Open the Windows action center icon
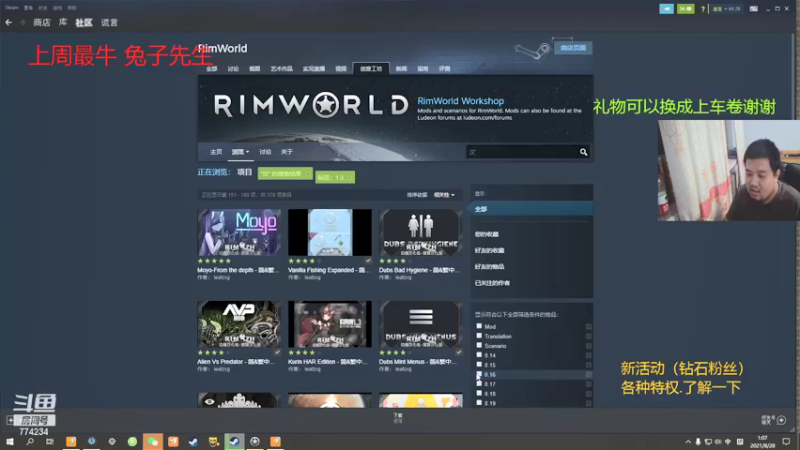Viewport: 800px width, 450px height. pyautogui.click(x=786, y=442)
